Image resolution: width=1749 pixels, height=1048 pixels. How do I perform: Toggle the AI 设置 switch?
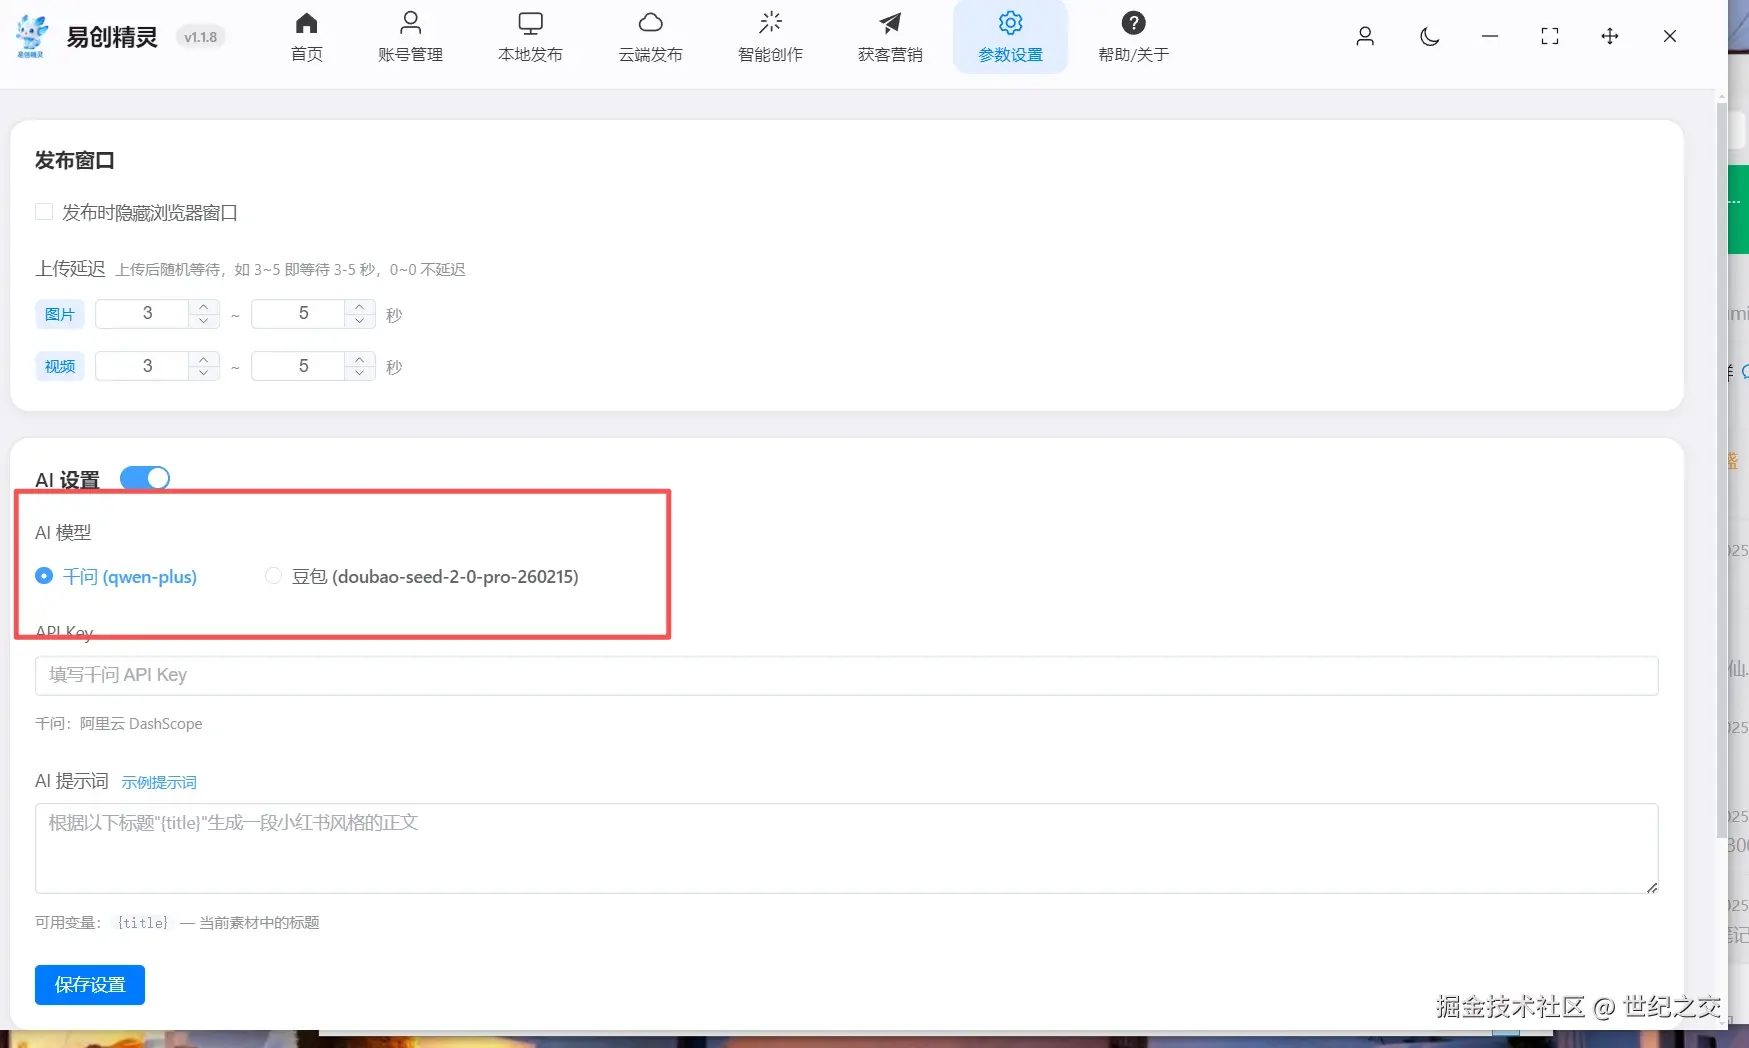[145, 478]
